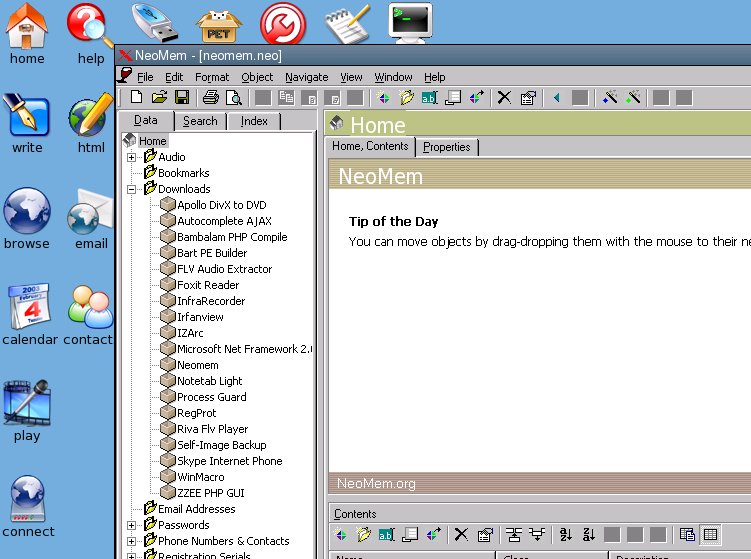
Task: Sort descending Z-A in Contents toolbar
Action: tap(589, 535)
